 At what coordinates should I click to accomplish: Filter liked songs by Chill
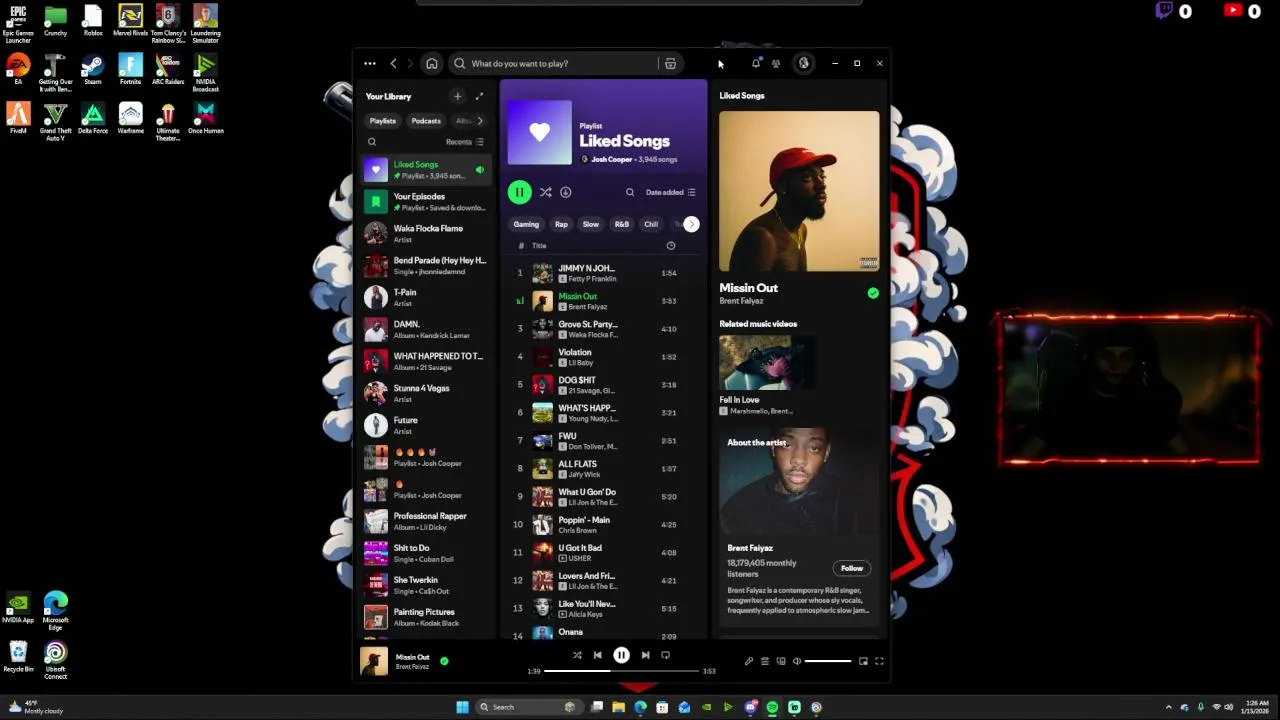651,225
